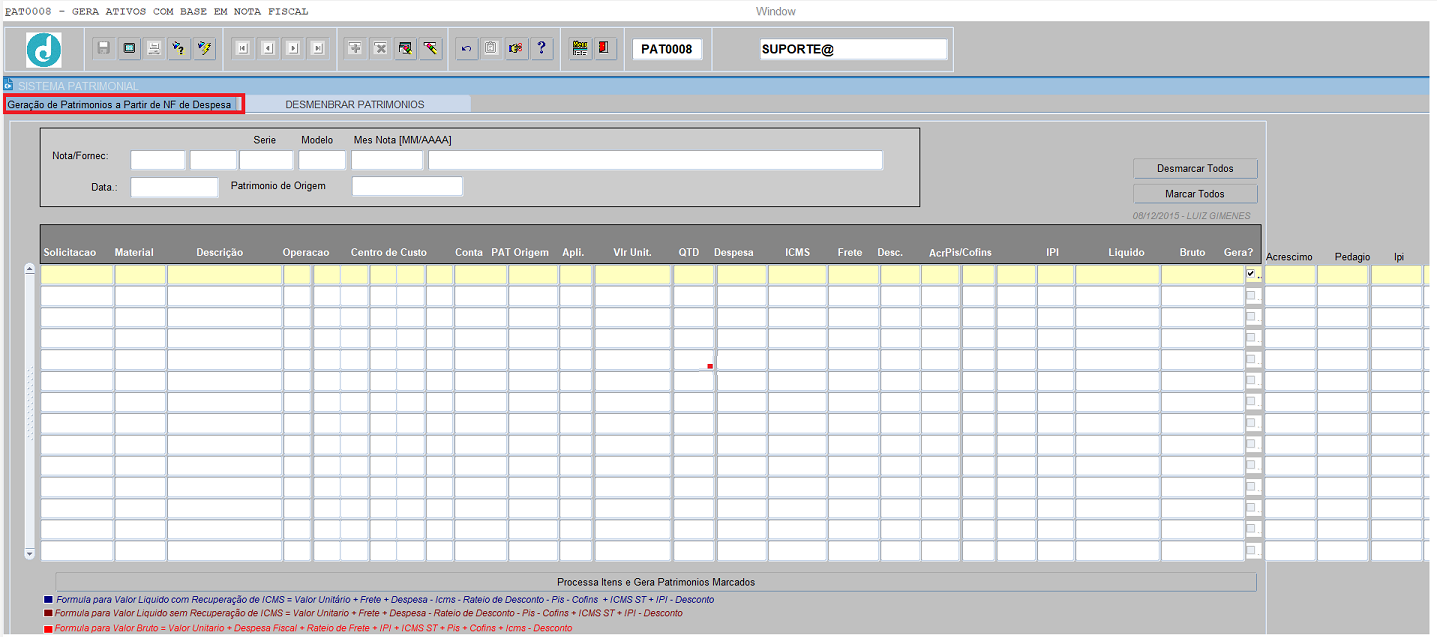Image resolution: width=1437 pixels, height=637 pixels.
Task: Click the Patrimonio de Origem input field
Action: tap(407, 186)
